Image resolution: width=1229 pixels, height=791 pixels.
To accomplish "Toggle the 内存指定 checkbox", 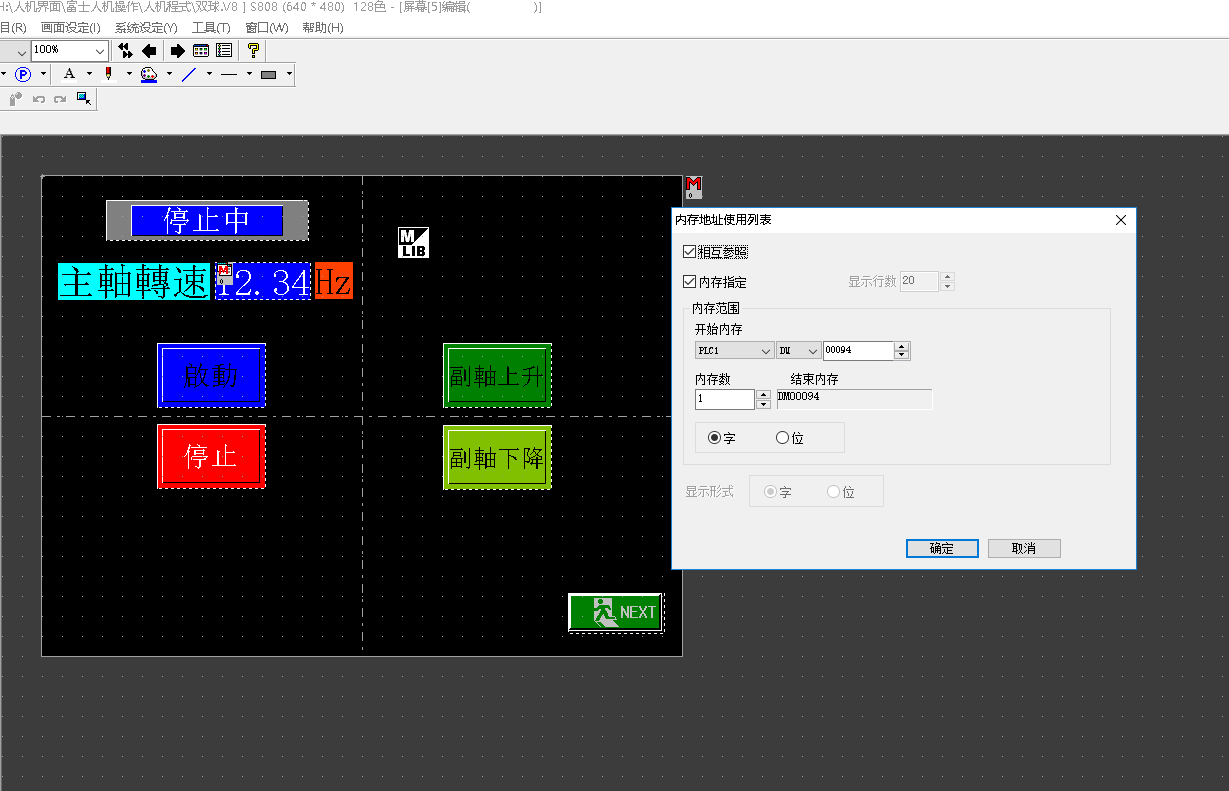I will 689,282.
